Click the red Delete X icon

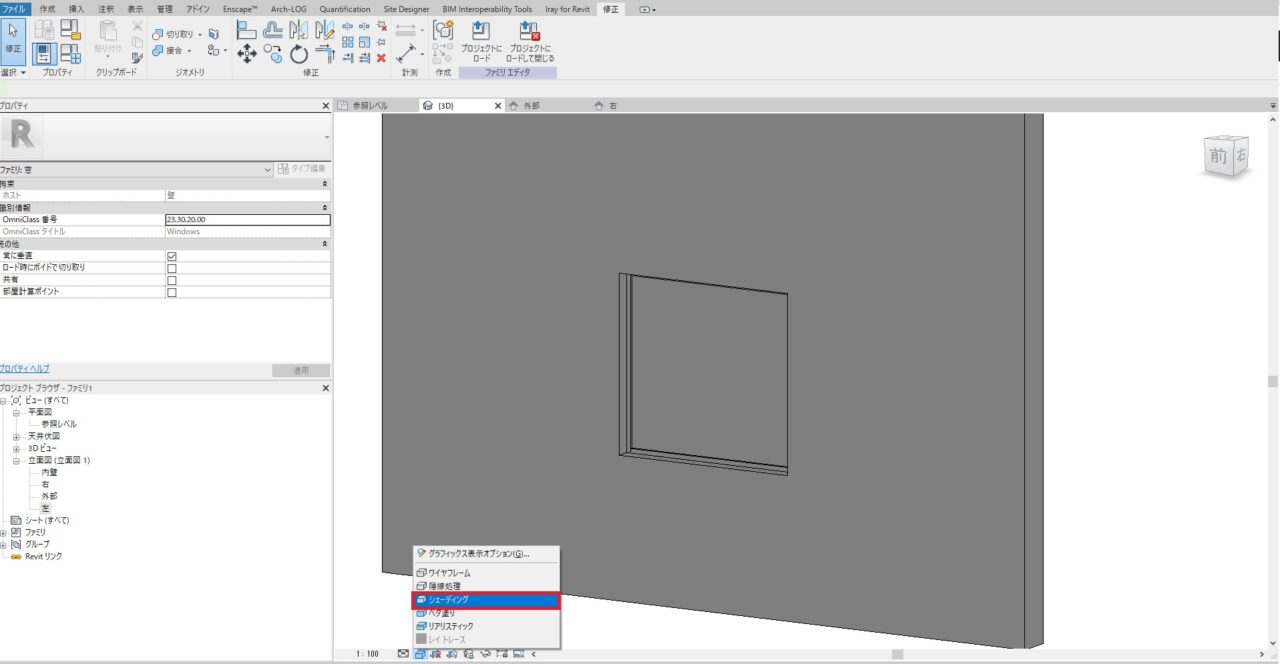coord(381,58)
